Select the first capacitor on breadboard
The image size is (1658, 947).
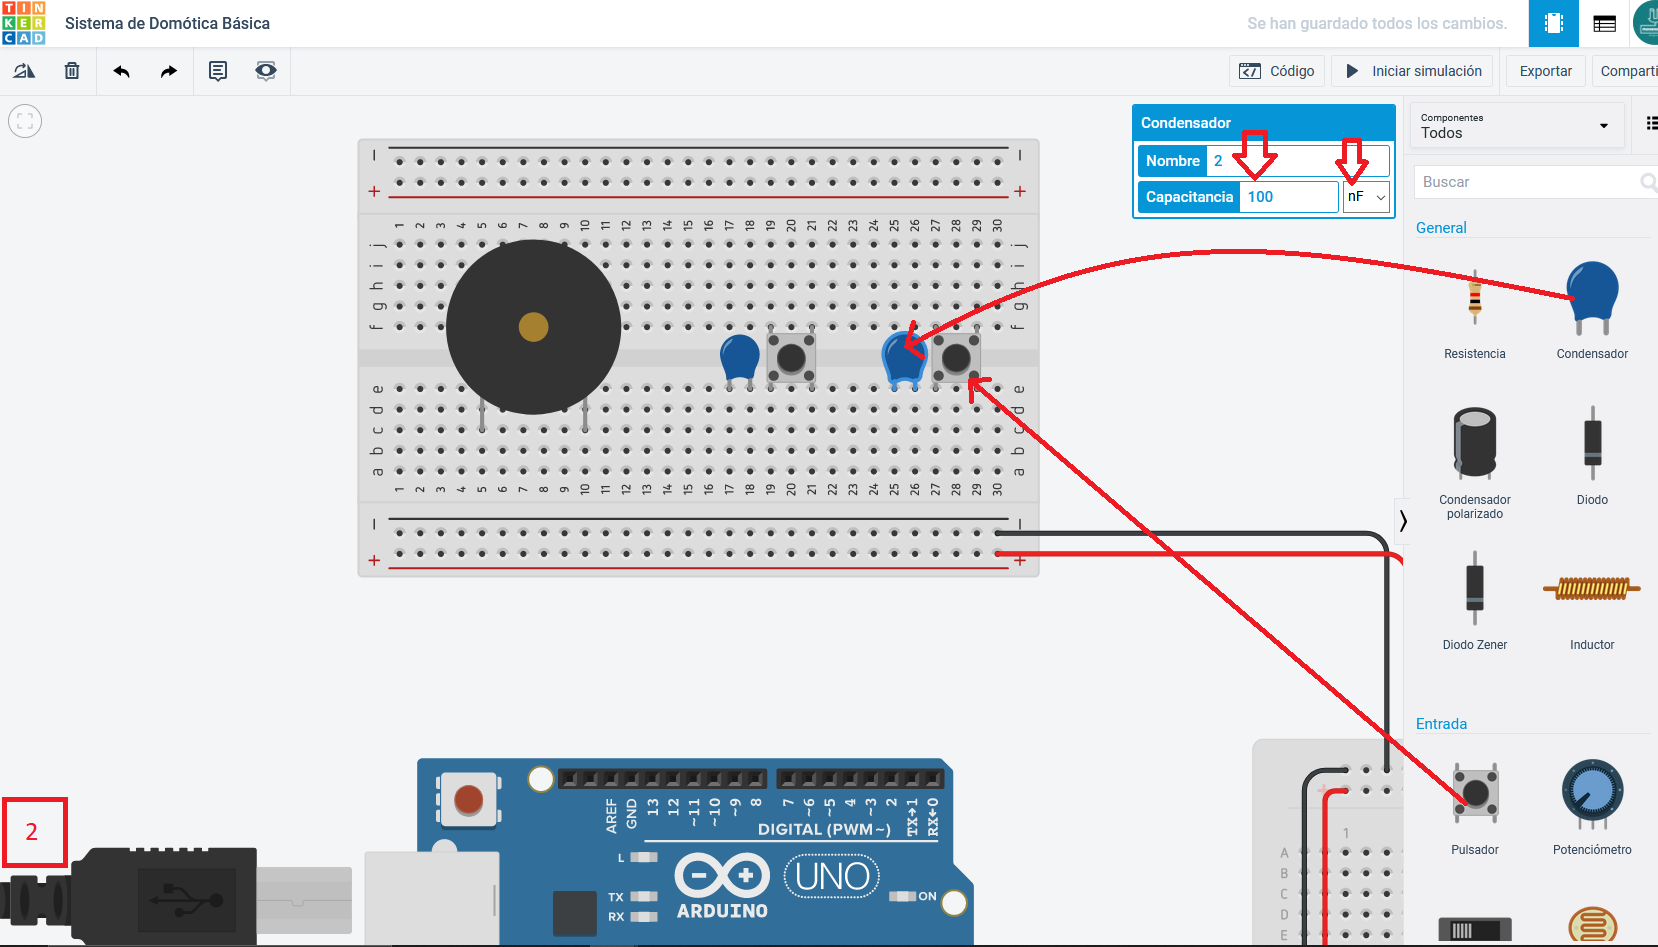[x=740, y=362]
